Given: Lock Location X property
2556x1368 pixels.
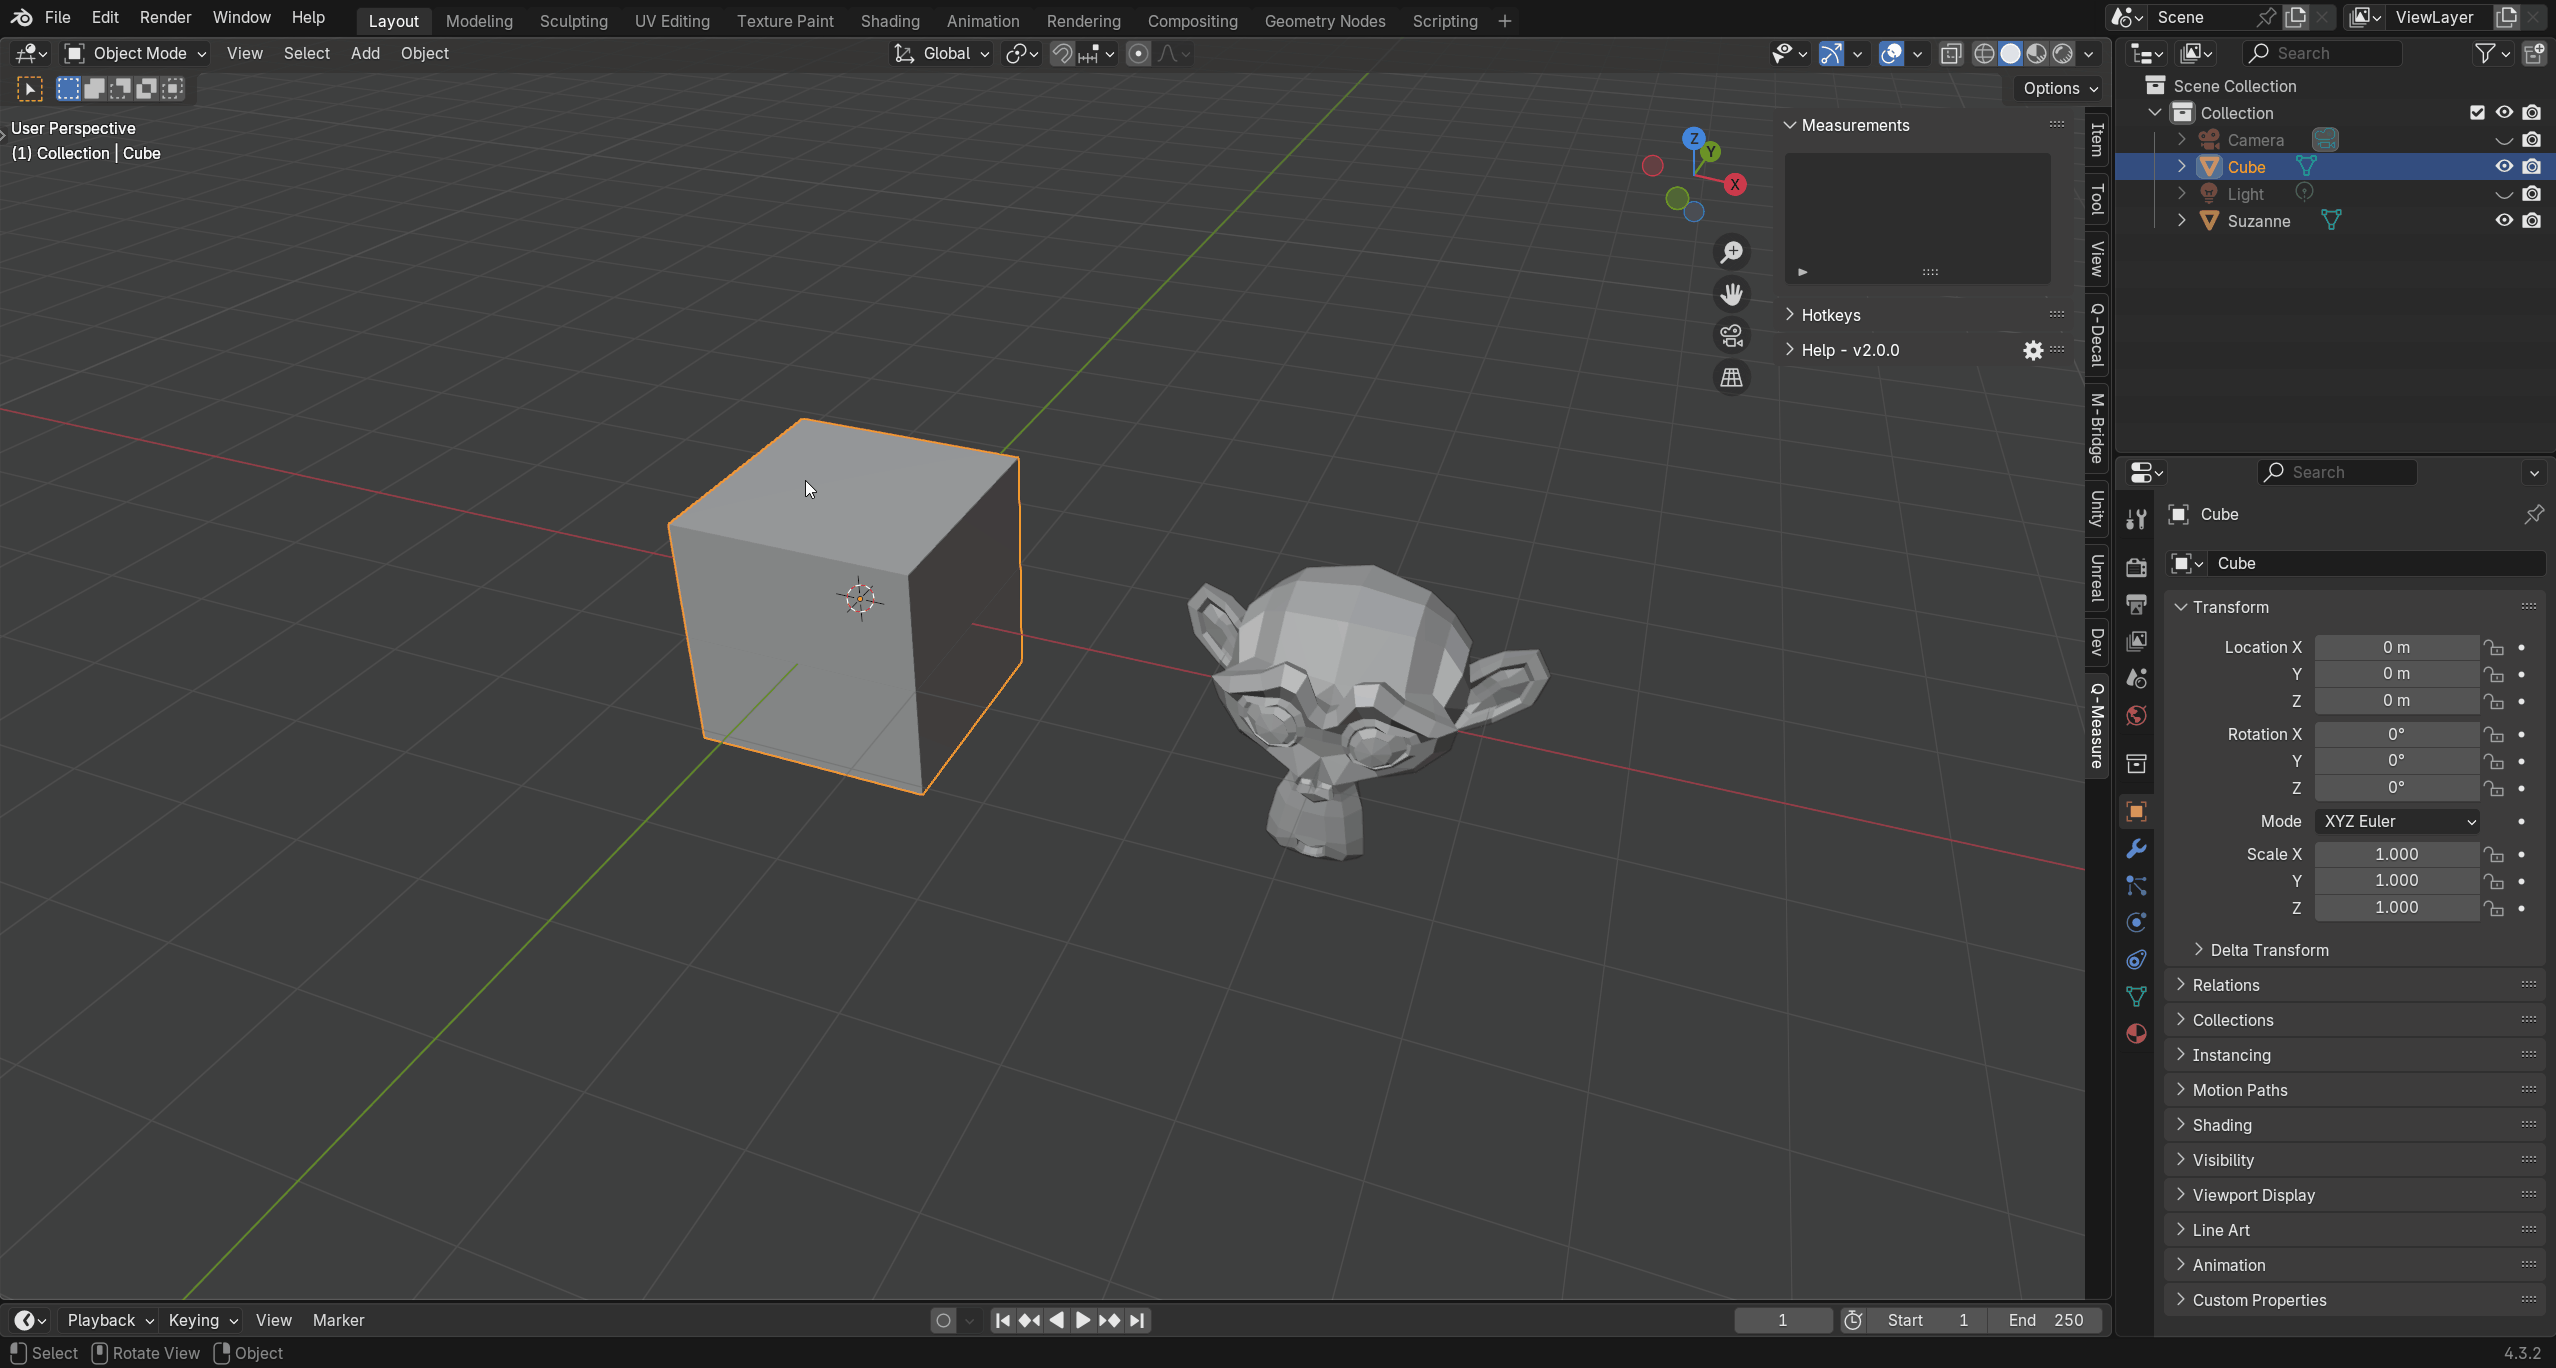Looking at the screenshot, I should pos(2494,647).
